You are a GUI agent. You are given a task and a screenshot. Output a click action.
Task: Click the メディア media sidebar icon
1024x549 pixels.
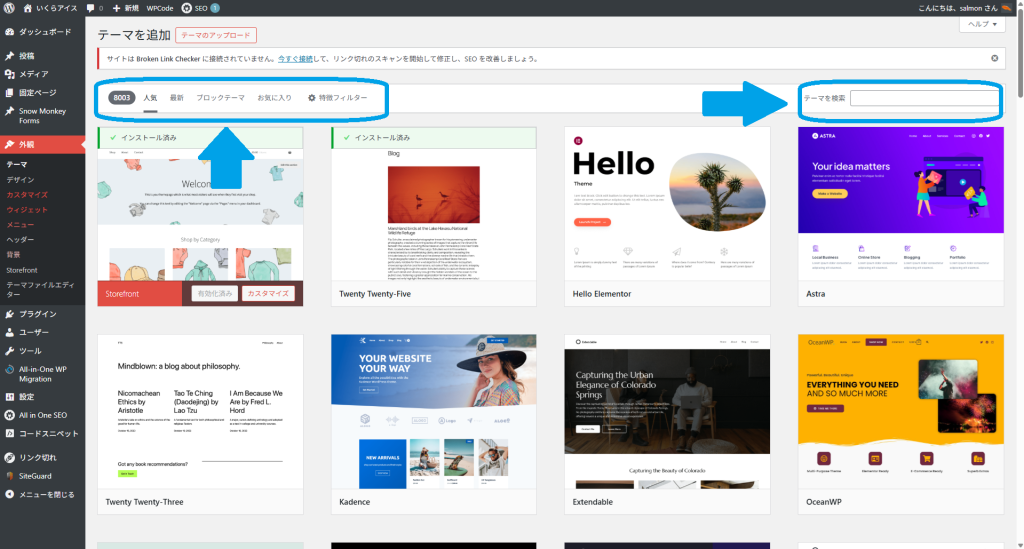[x=9, y=74]
